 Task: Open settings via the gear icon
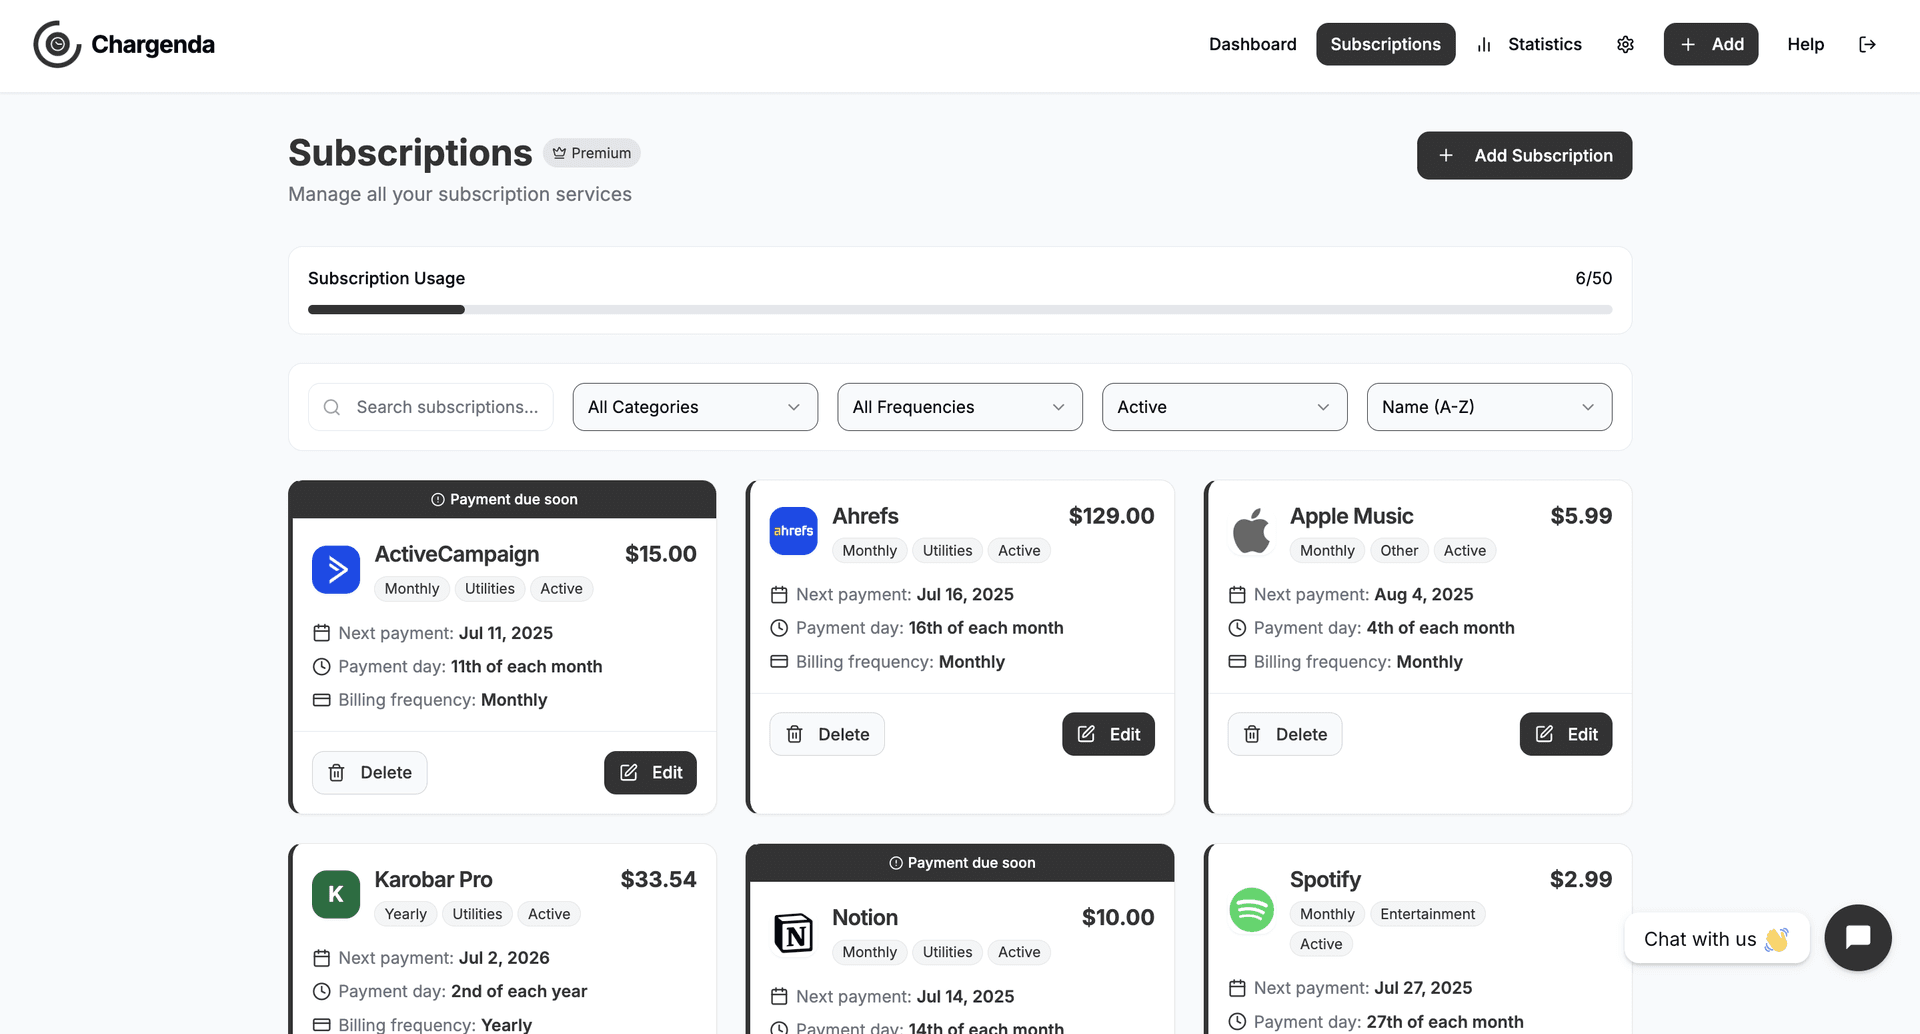pos(1625,44)
